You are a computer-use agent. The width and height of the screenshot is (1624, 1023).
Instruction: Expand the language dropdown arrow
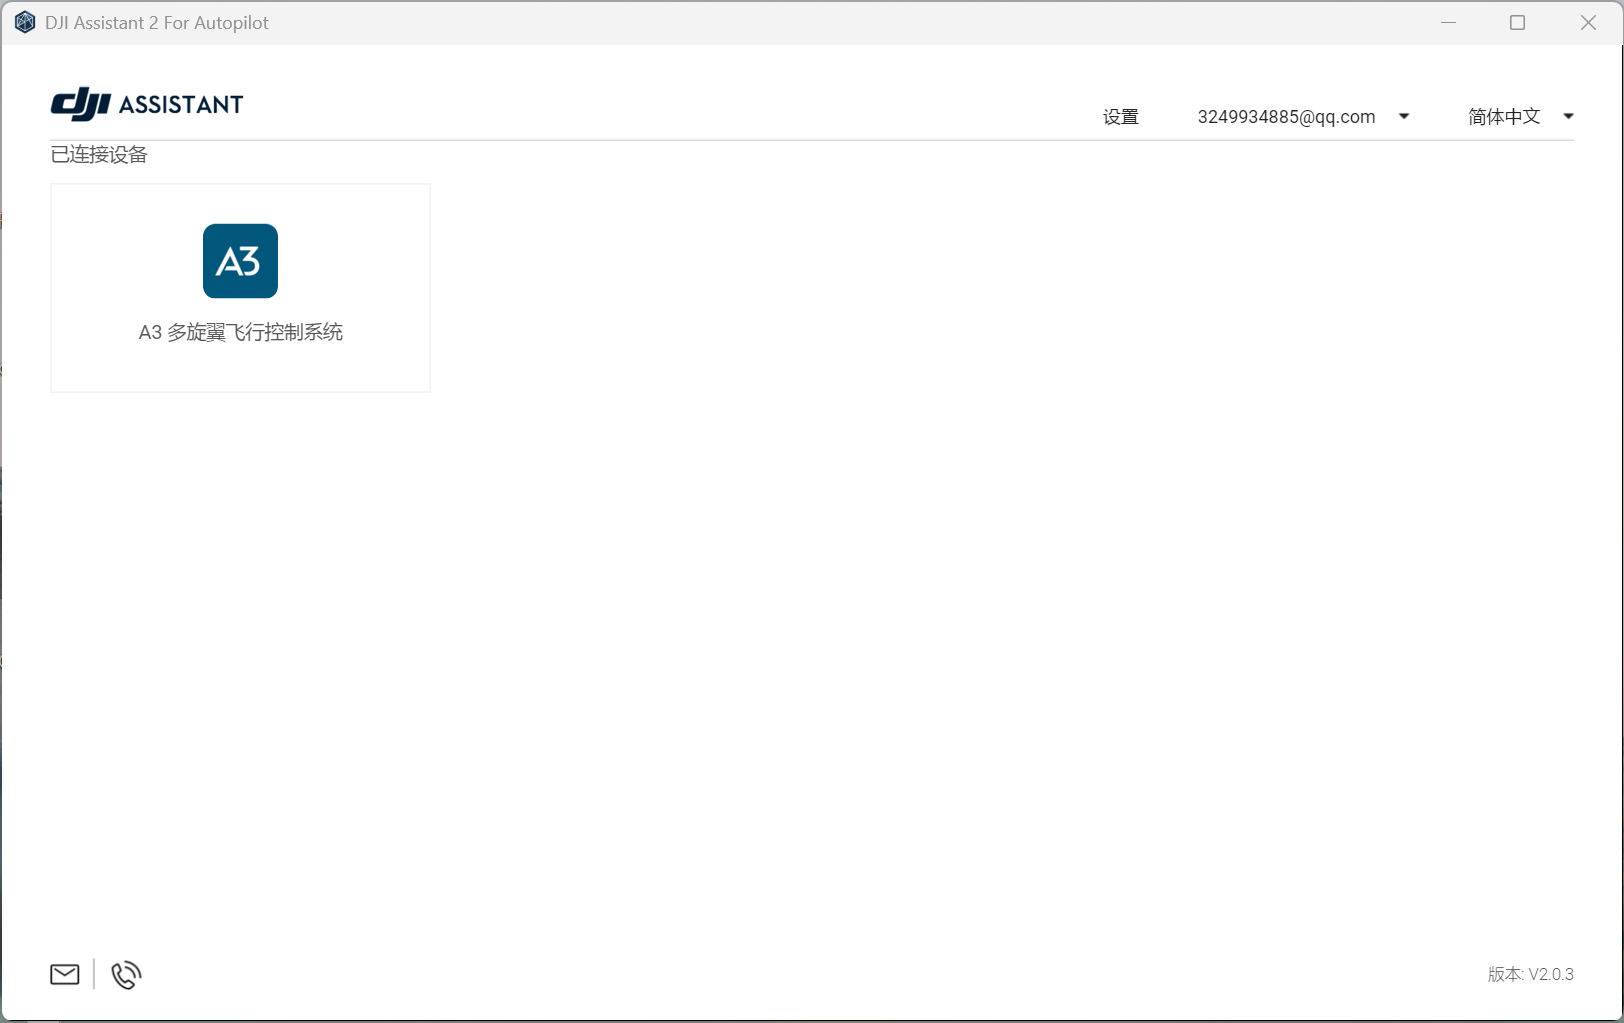click(1568, 117)
